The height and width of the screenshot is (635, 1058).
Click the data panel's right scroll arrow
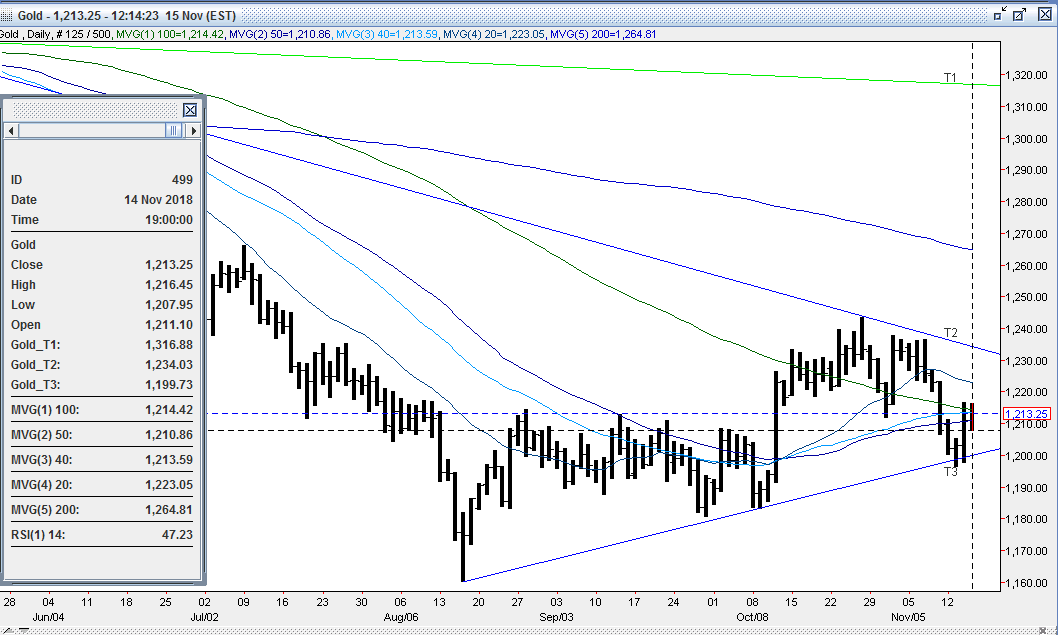click(194, 130)
